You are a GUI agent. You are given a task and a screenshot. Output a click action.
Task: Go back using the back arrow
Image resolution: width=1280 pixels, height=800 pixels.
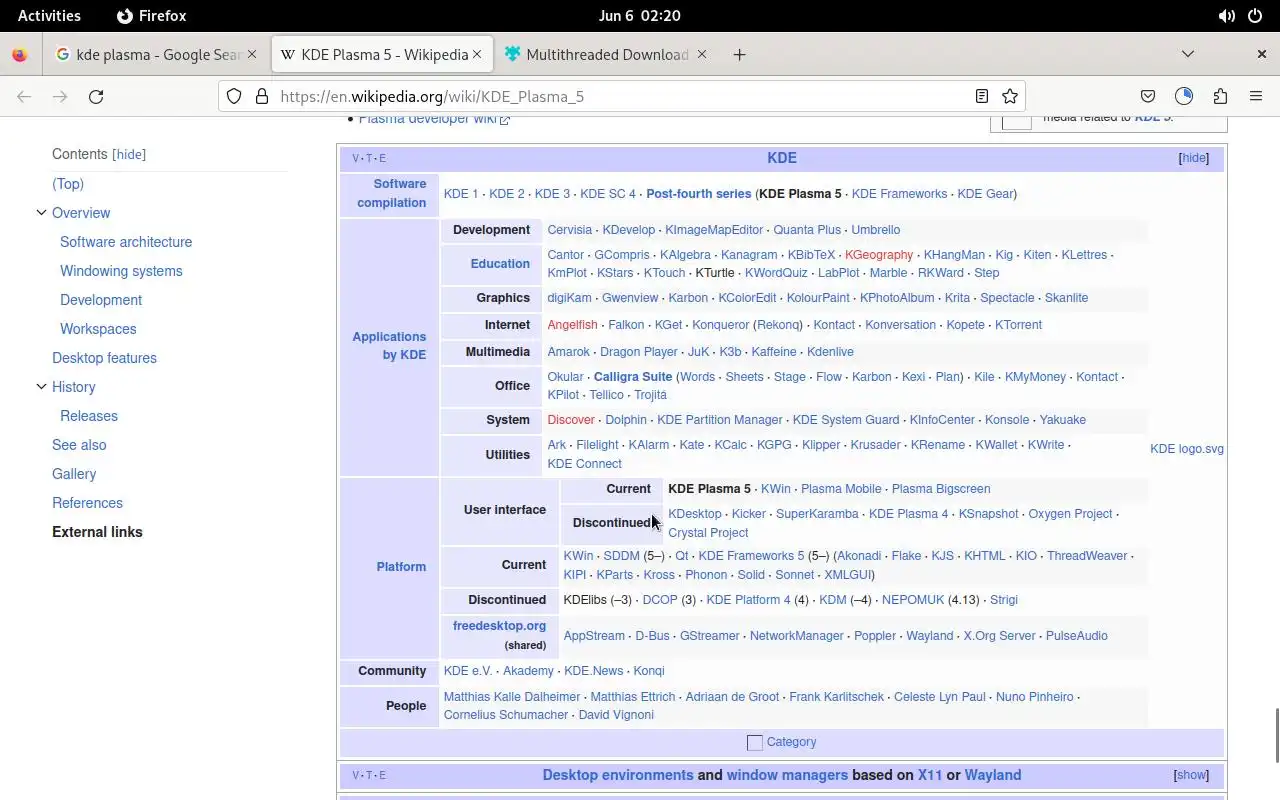24,97
